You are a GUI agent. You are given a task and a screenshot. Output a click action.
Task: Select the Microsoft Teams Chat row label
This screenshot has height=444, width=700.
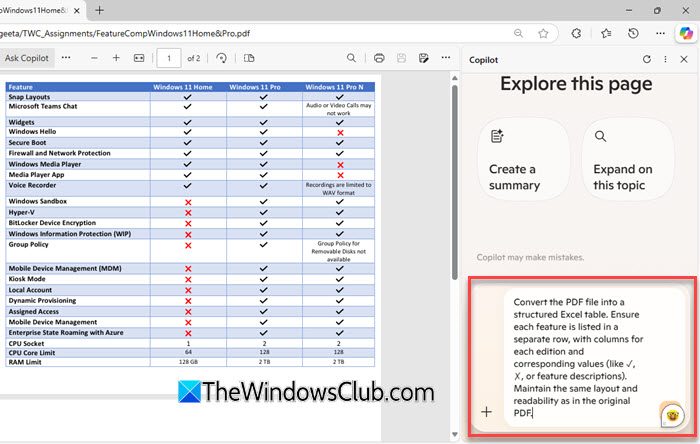(x=43, y=106)
